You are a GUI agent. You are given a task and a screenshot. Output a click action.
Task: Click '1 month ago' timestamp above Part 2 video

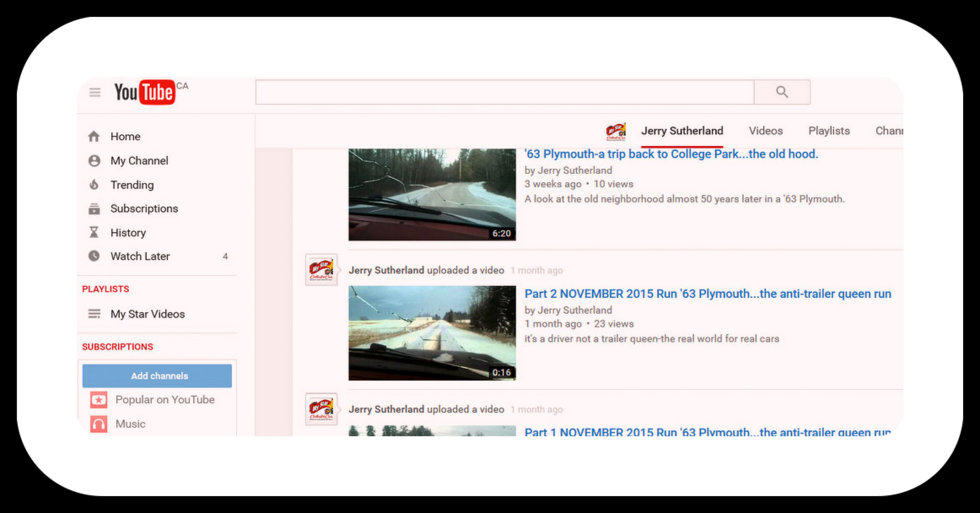(536, 271)
